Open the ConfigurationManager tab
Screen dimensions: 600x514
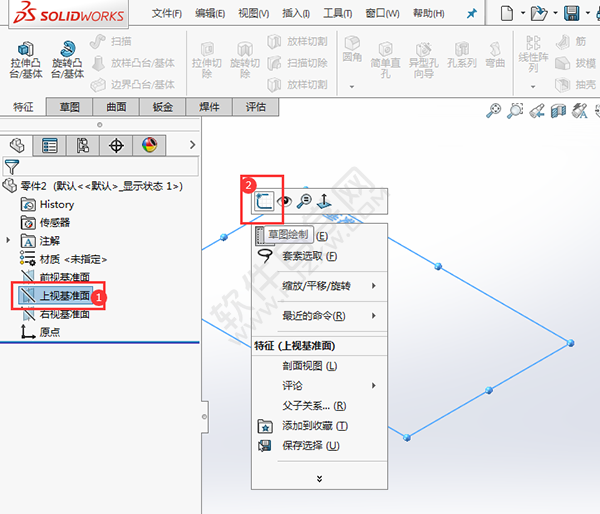83,145
